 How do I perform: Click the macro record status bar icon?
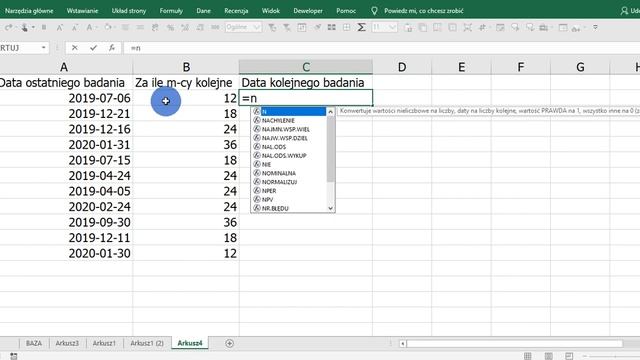click(x=13, y=356)
